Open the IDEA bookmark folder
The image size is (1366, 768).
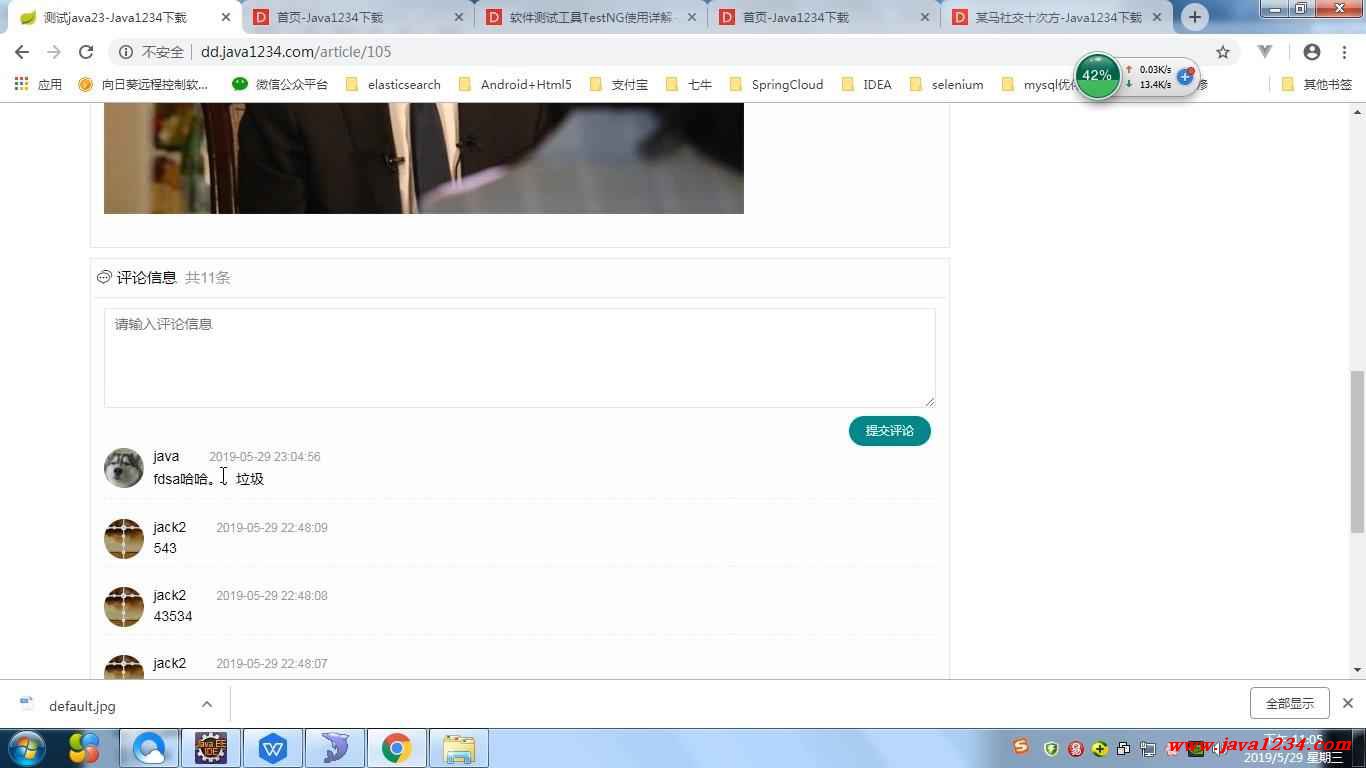click(x=867, y=84)
